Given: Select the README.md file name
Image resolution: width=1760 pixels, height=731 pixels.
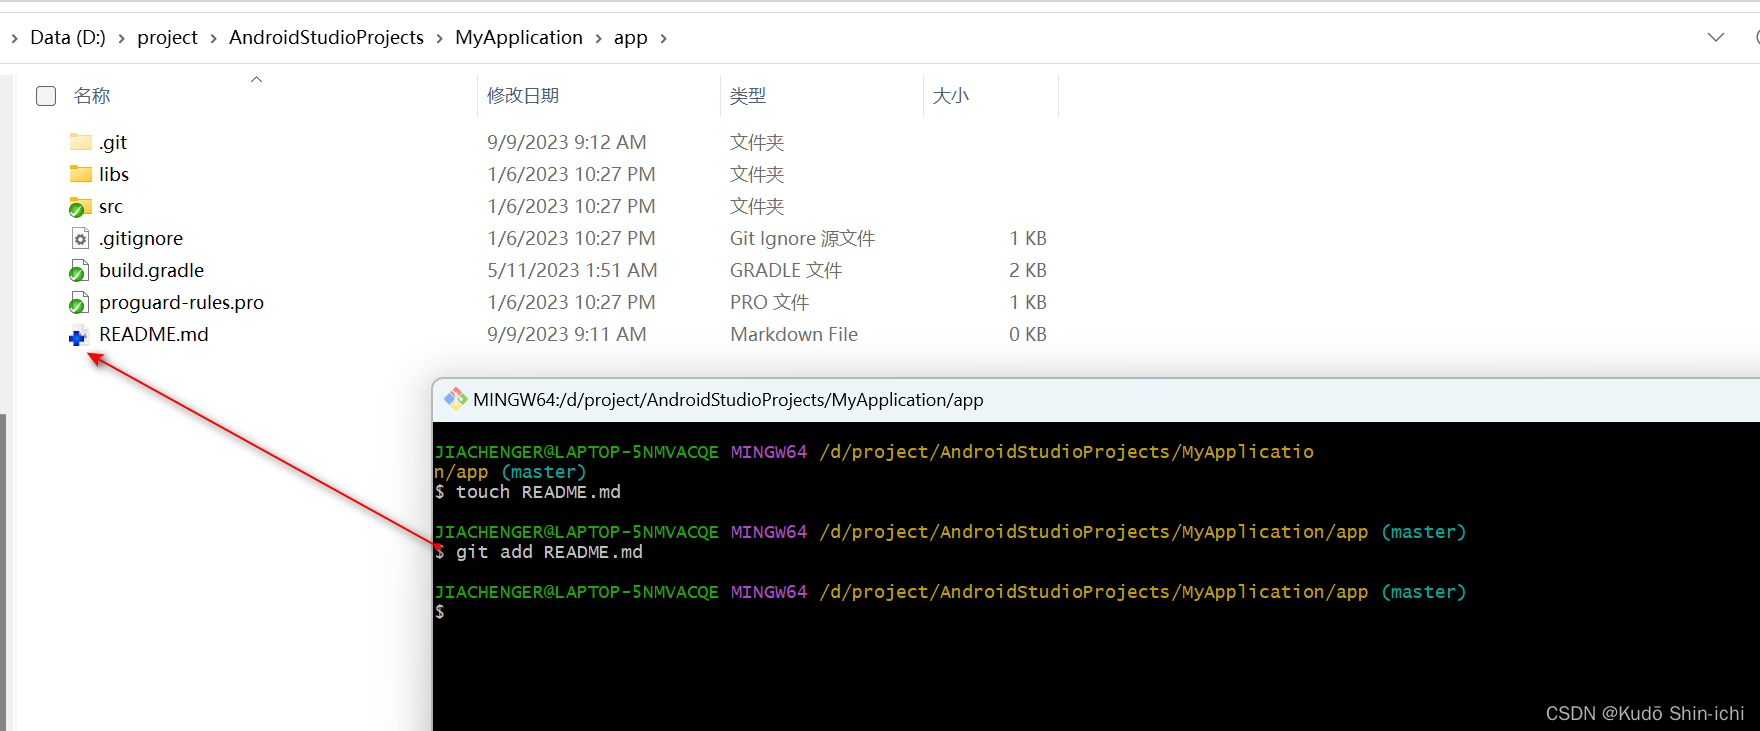Looking at the screenshot, I should pyautogui.click(x=154, y=334).
